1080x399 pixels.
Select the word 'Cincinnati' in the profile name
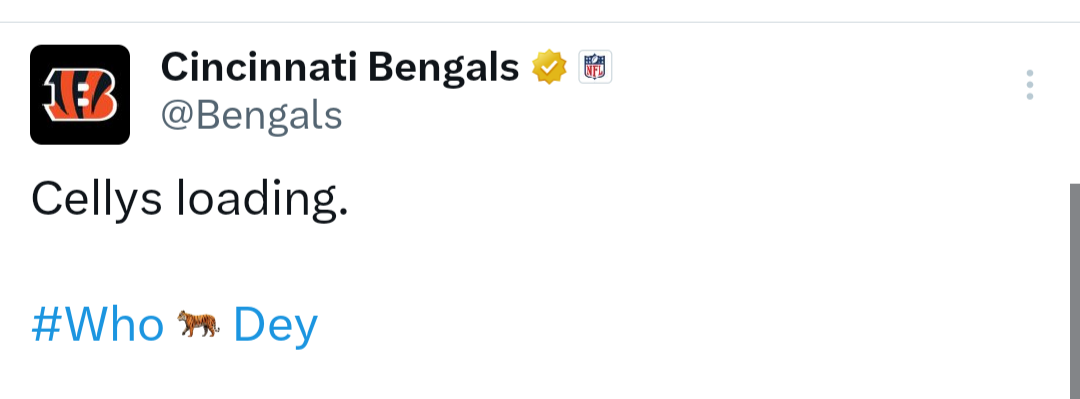(259, 68)
